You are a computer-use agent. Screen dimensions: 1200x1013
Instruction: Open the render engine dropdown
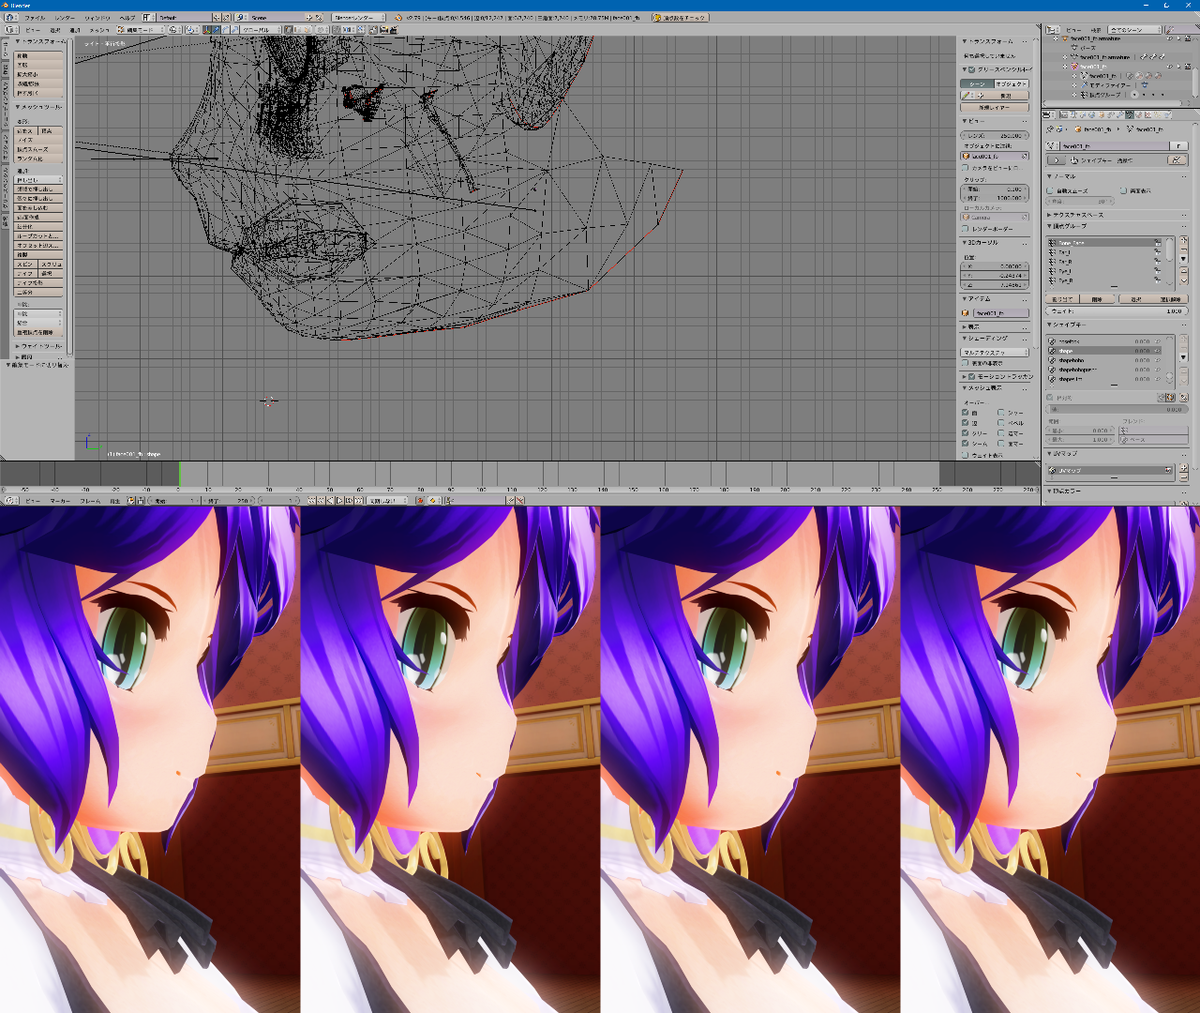click(x=359, y=17)
